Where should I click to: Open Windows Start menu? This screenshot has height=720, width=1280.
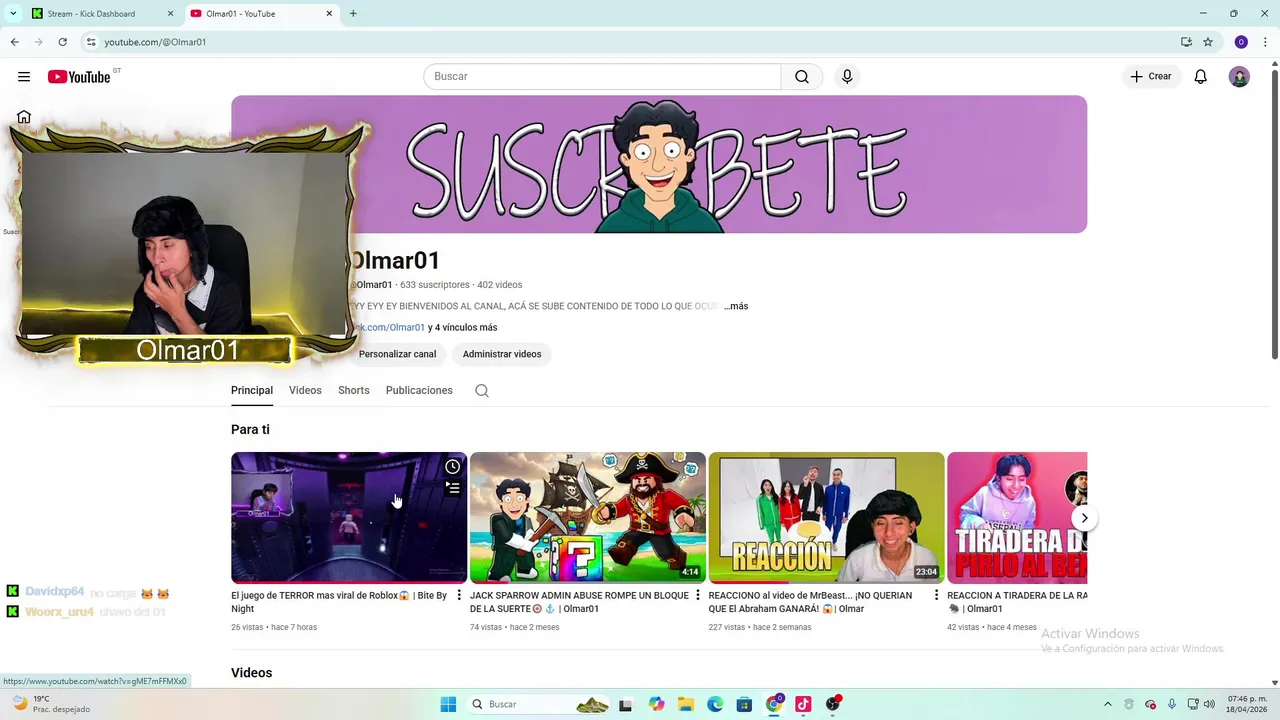(x=448, y=704)
